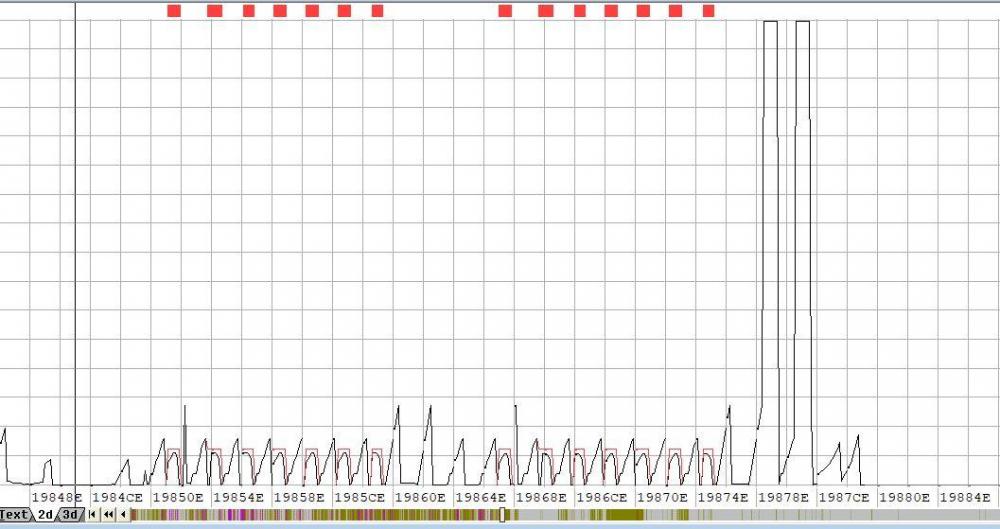1000x529 pixels.
Task: Click the single left-arrow step button
Action: click(122, 515)
